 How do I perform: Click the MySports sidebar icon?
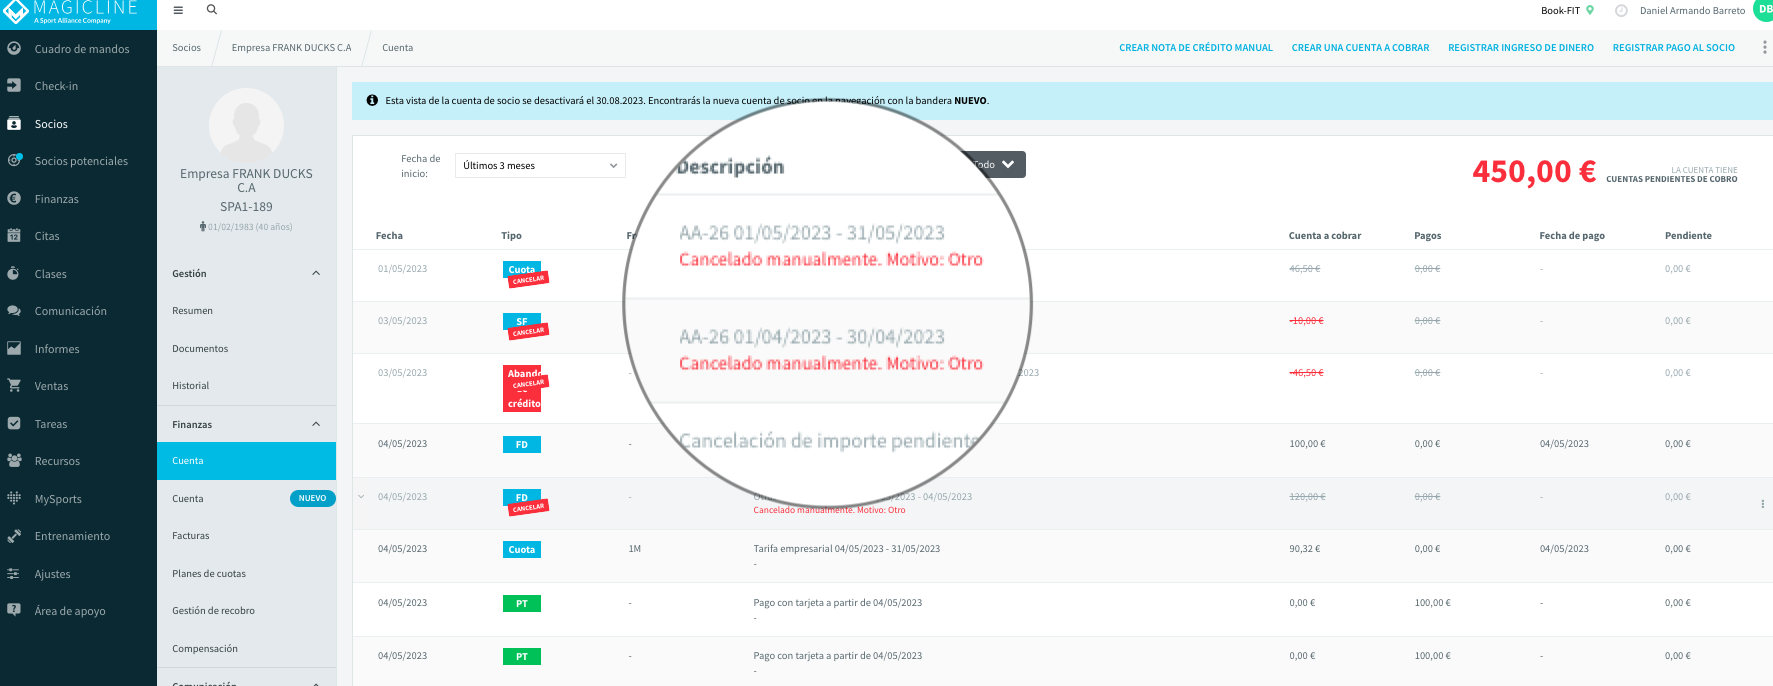pyautogui.click(x=14, y=498)
